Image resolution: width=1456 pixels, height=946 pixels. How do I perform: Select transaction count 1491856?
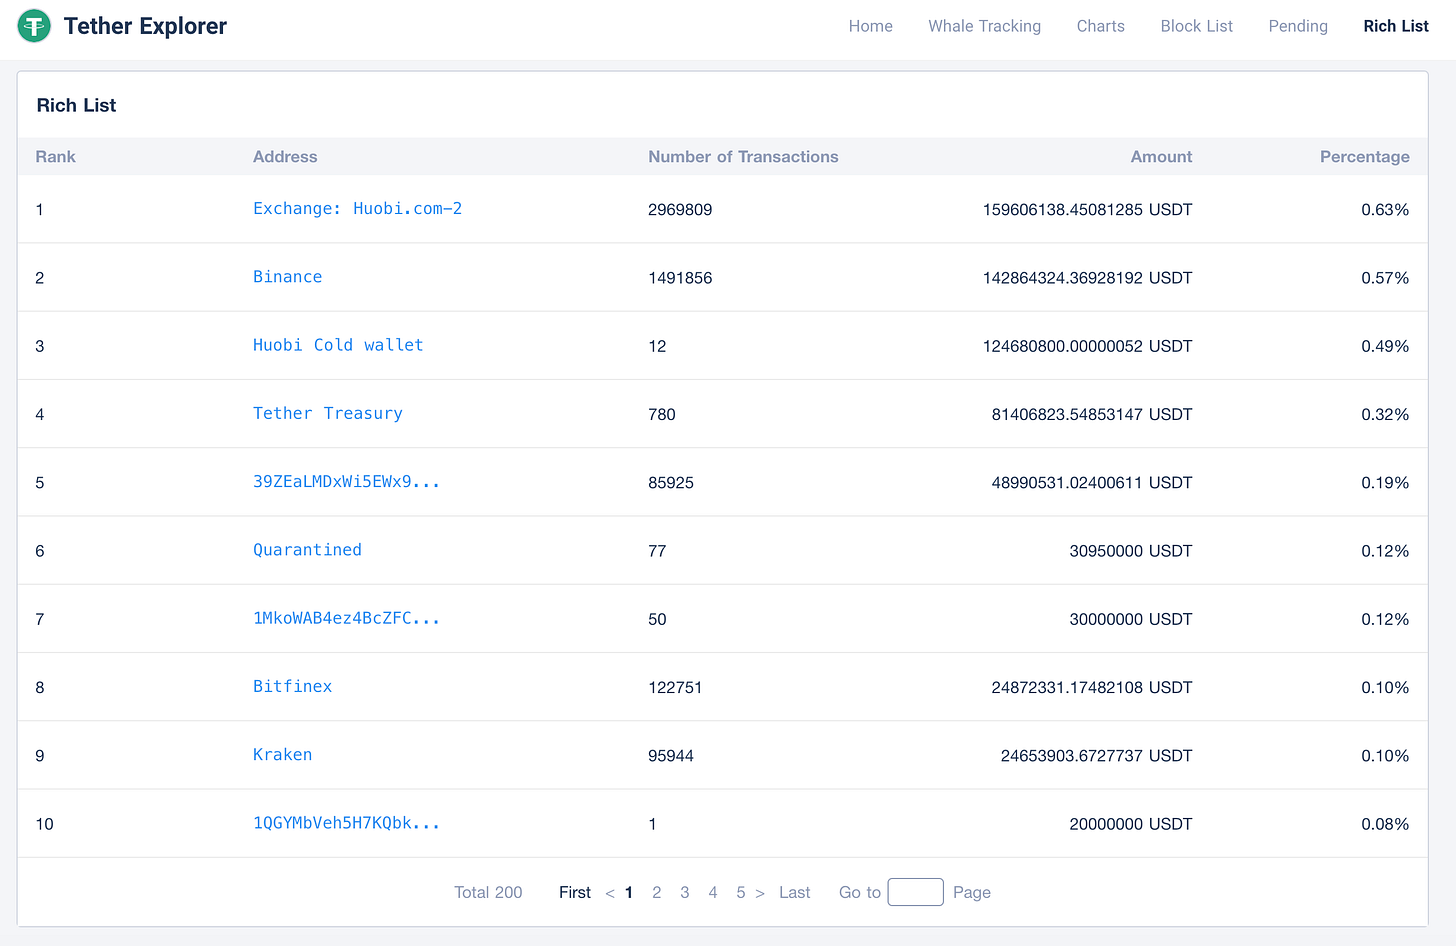point(680,278)
